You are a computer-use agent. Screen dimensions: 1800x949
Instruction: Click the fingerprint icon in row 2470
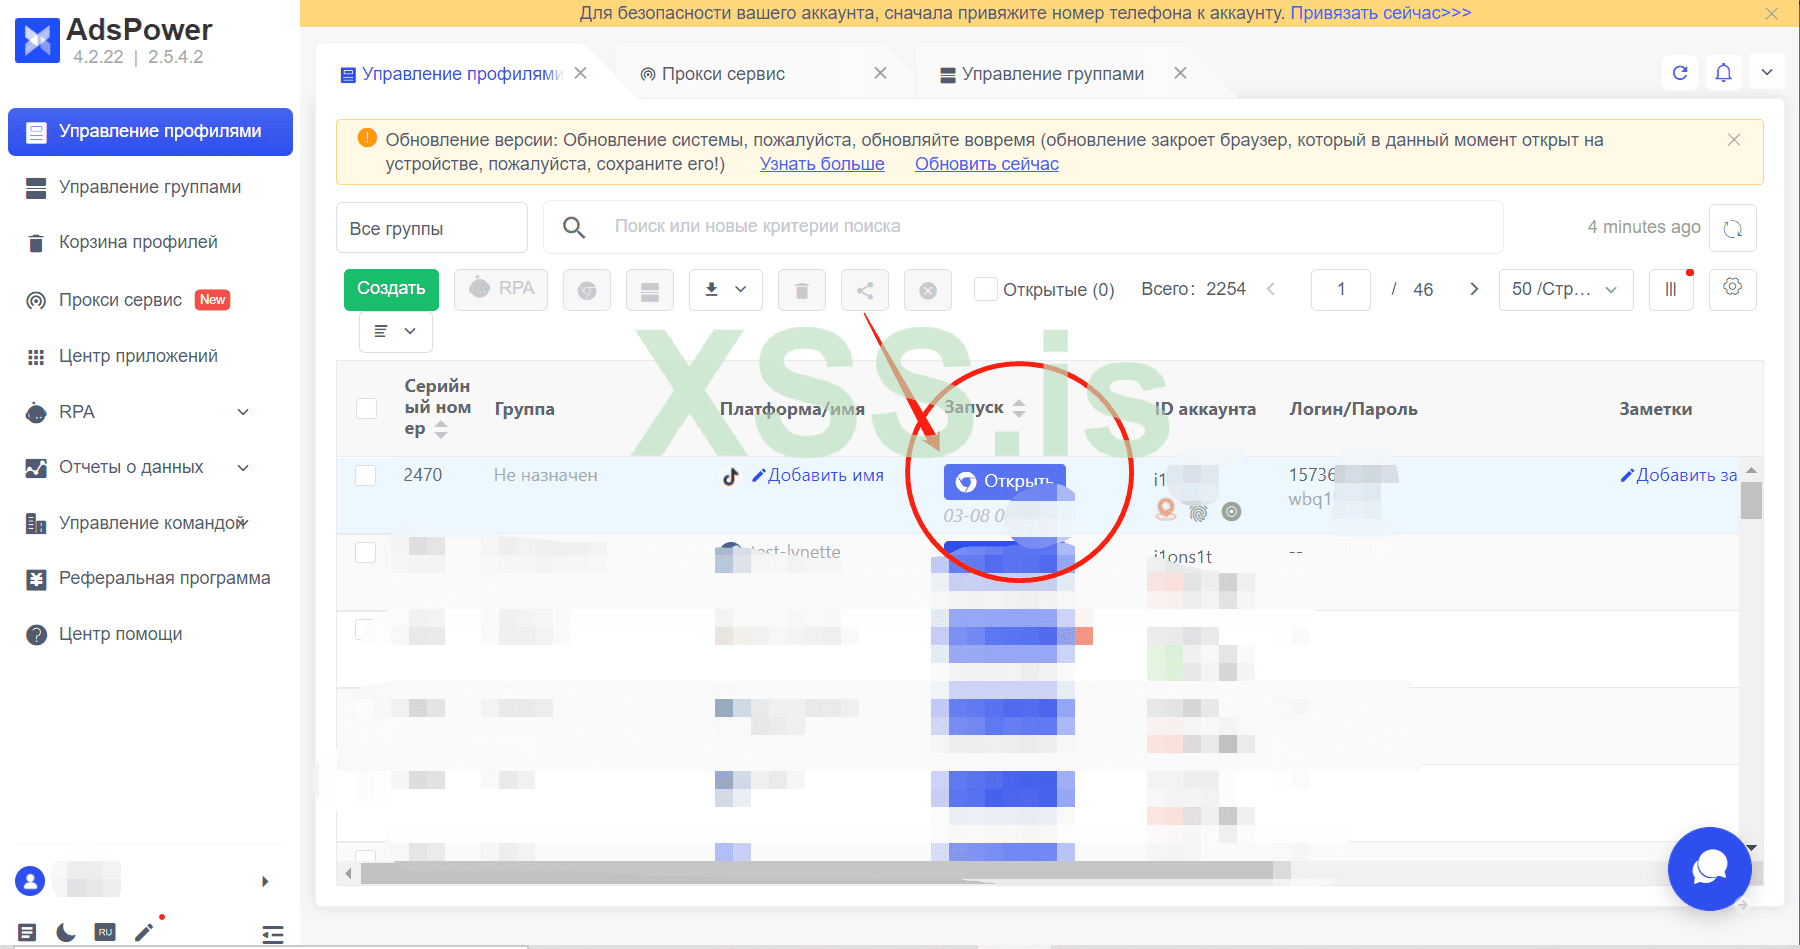[x=1198, y=512]
